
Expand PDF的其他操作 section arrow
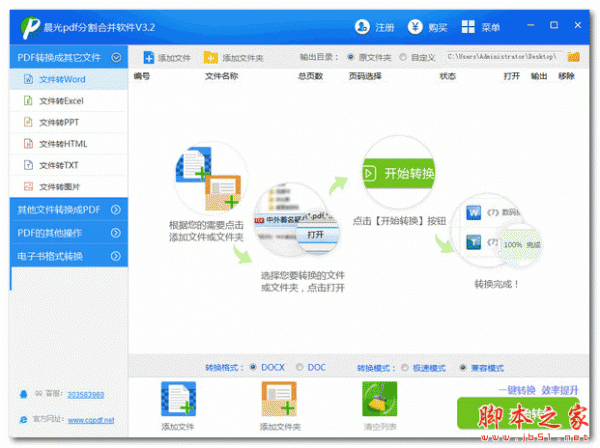[x=116, y=233]
